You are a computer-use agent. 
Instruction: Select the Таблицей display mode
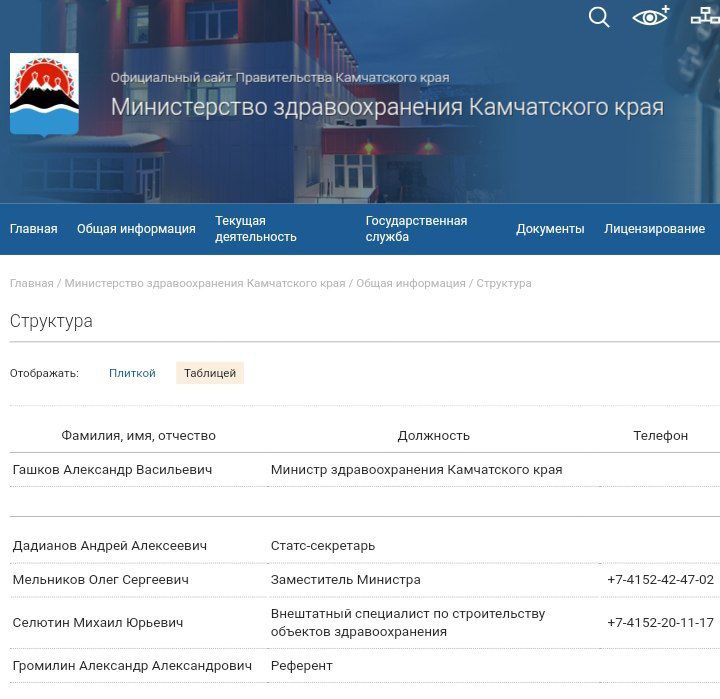click(x=210, y=373)
